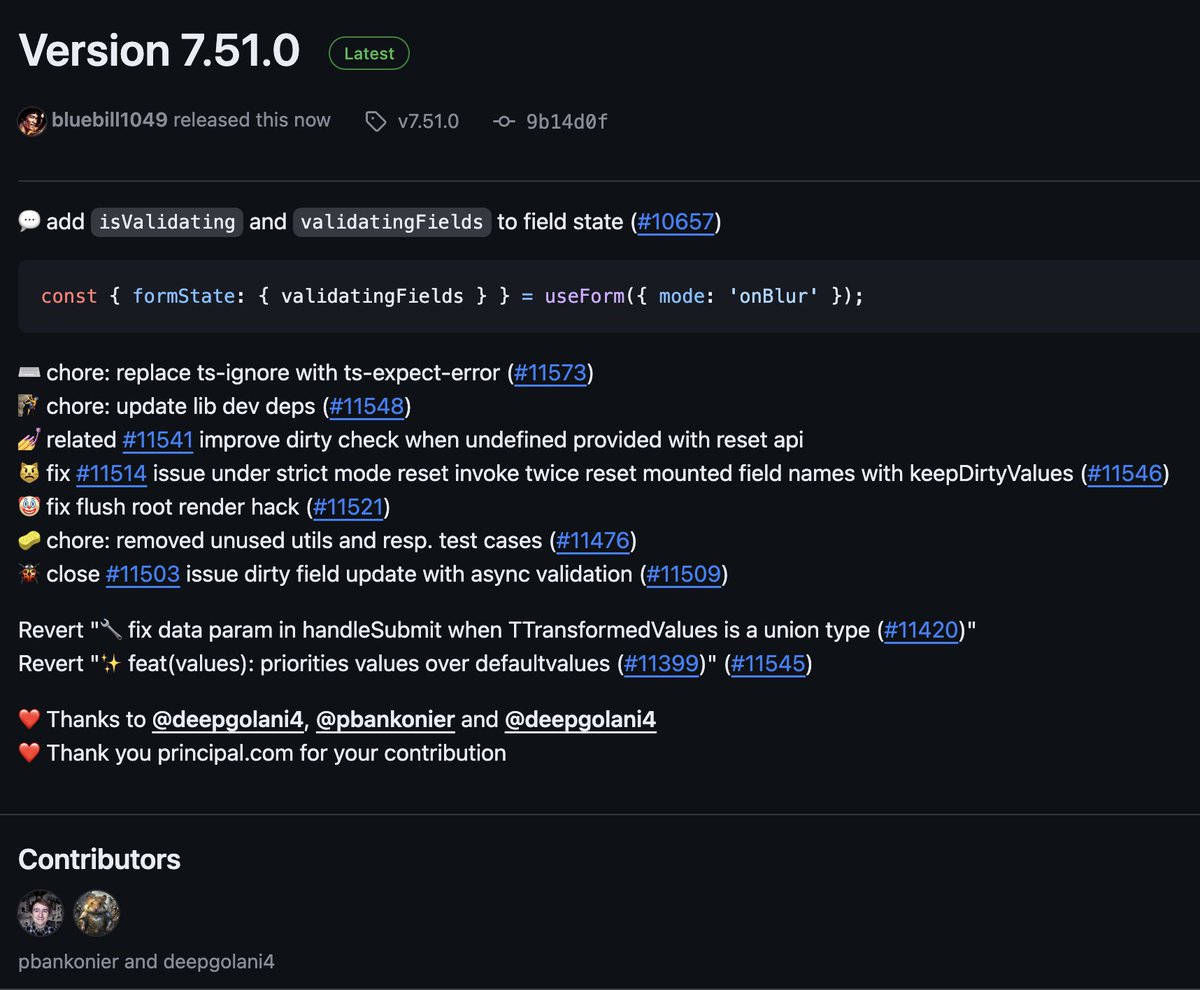Screen dimensions: 1200x990
Task: Click the commit icon beside 9b14d0f
Action: click(x=503, y=122)
